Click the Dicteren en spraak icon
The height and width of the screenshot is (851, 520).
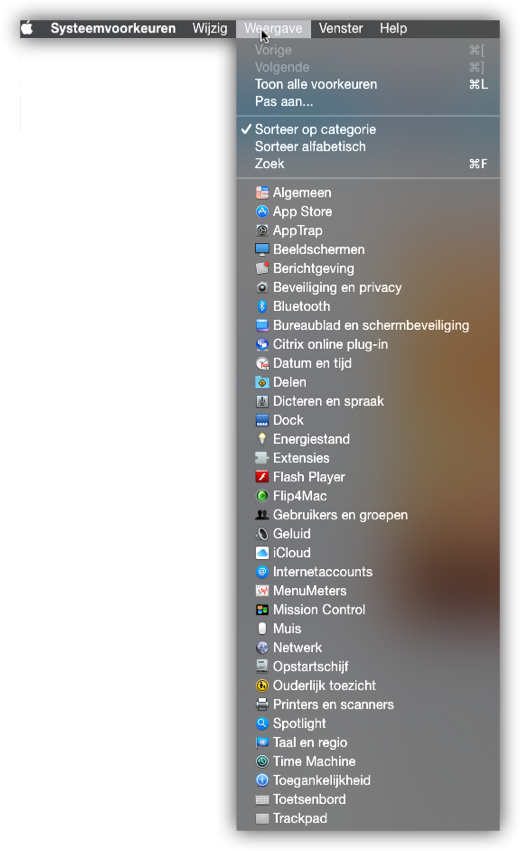pos(262,401)
